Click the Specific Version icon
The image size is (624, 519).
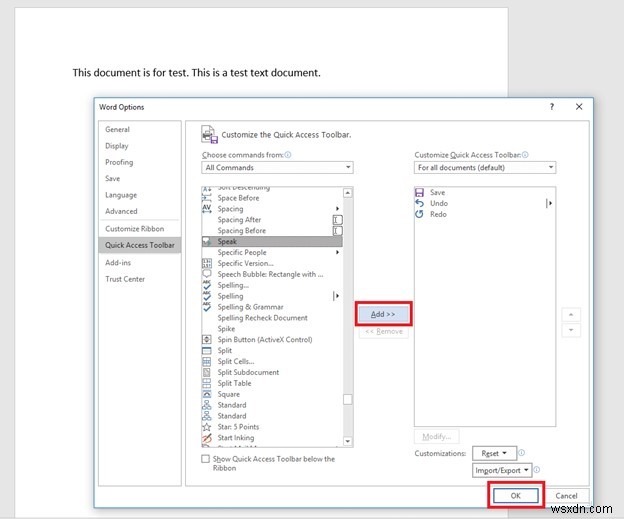pos(207,263)
